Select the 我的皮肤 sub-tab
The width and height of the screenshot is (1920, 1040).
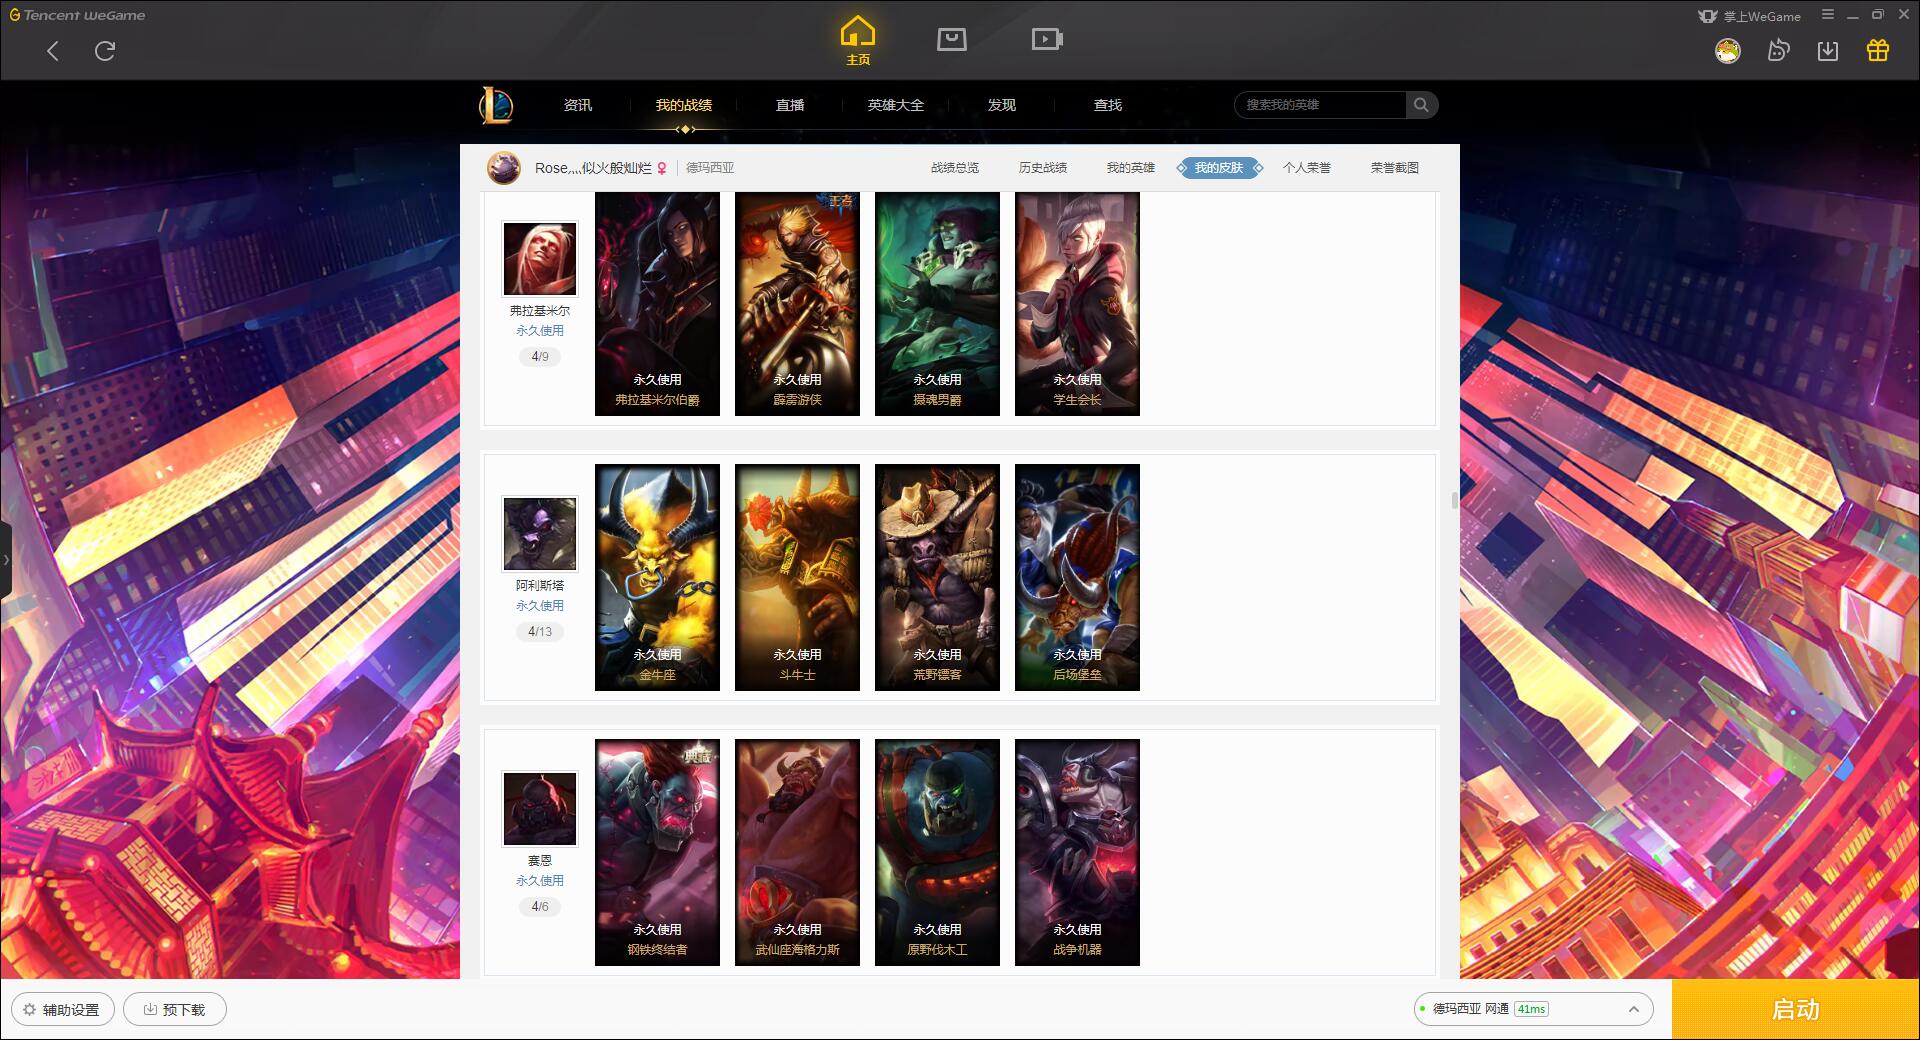(1219, 168)
